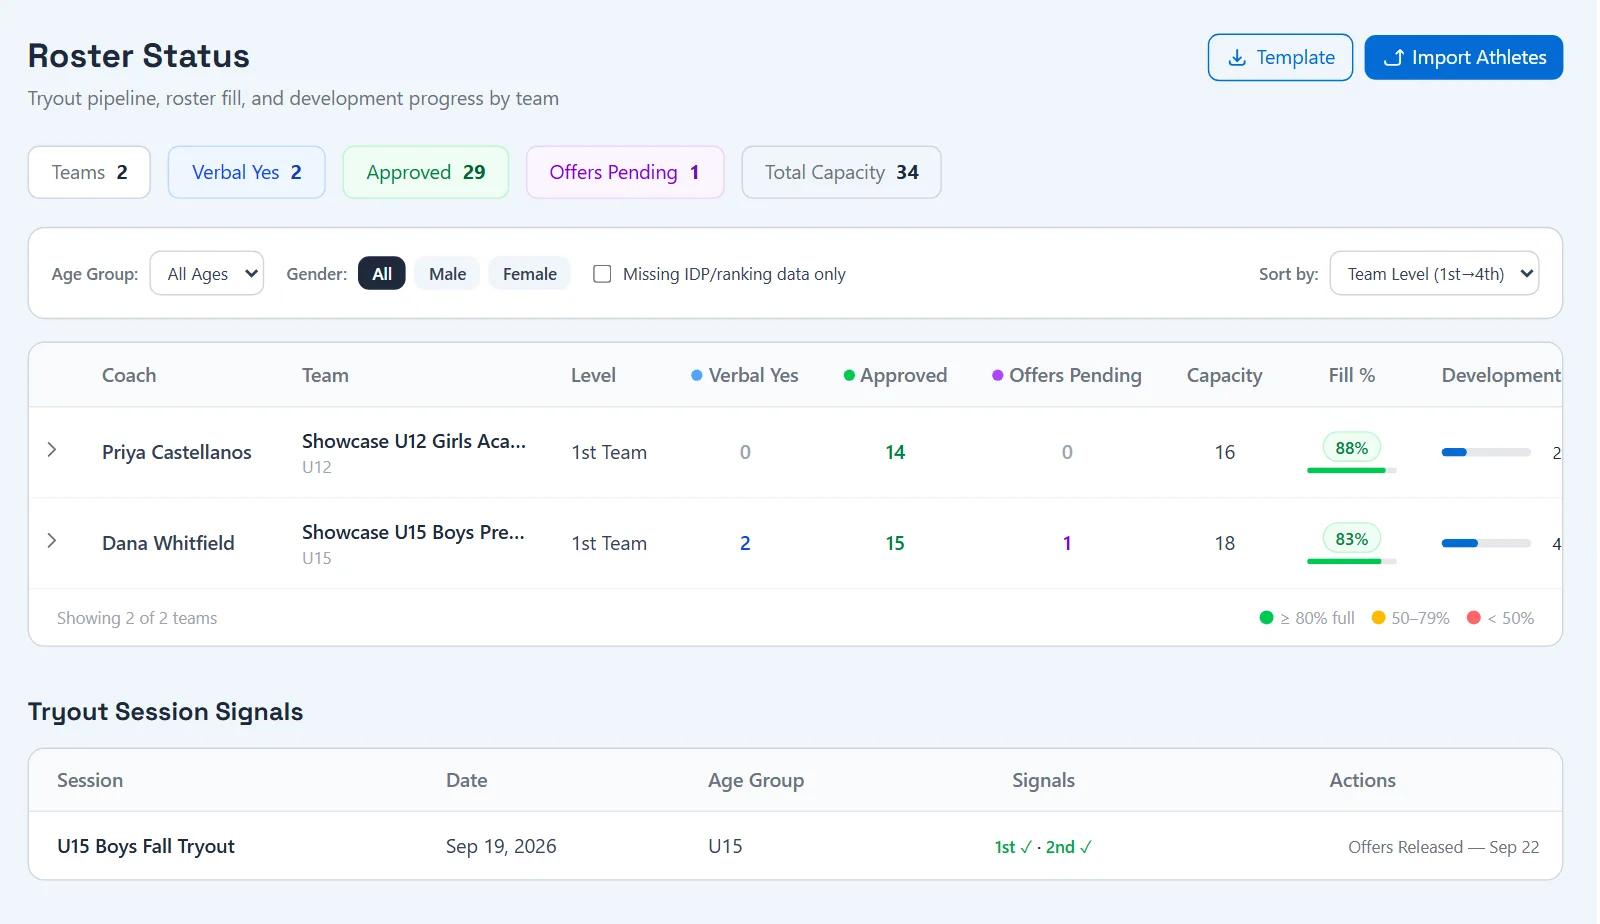The height and width of the screenshot is (924, 1600).
Task: Click Offers Pending count 1 in Dana's row
Action: [x=1067, y=543]
